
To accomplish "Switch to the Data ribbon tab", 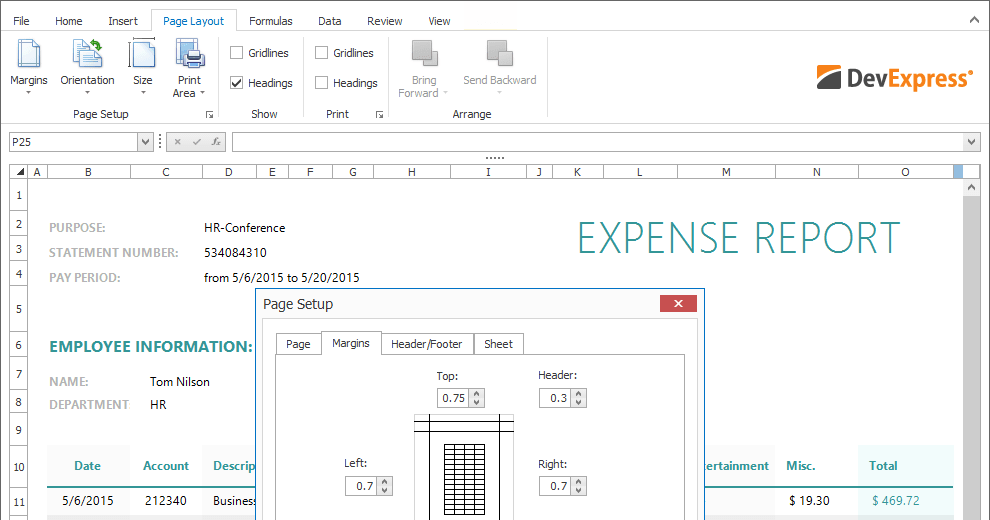I will (330, 21).
